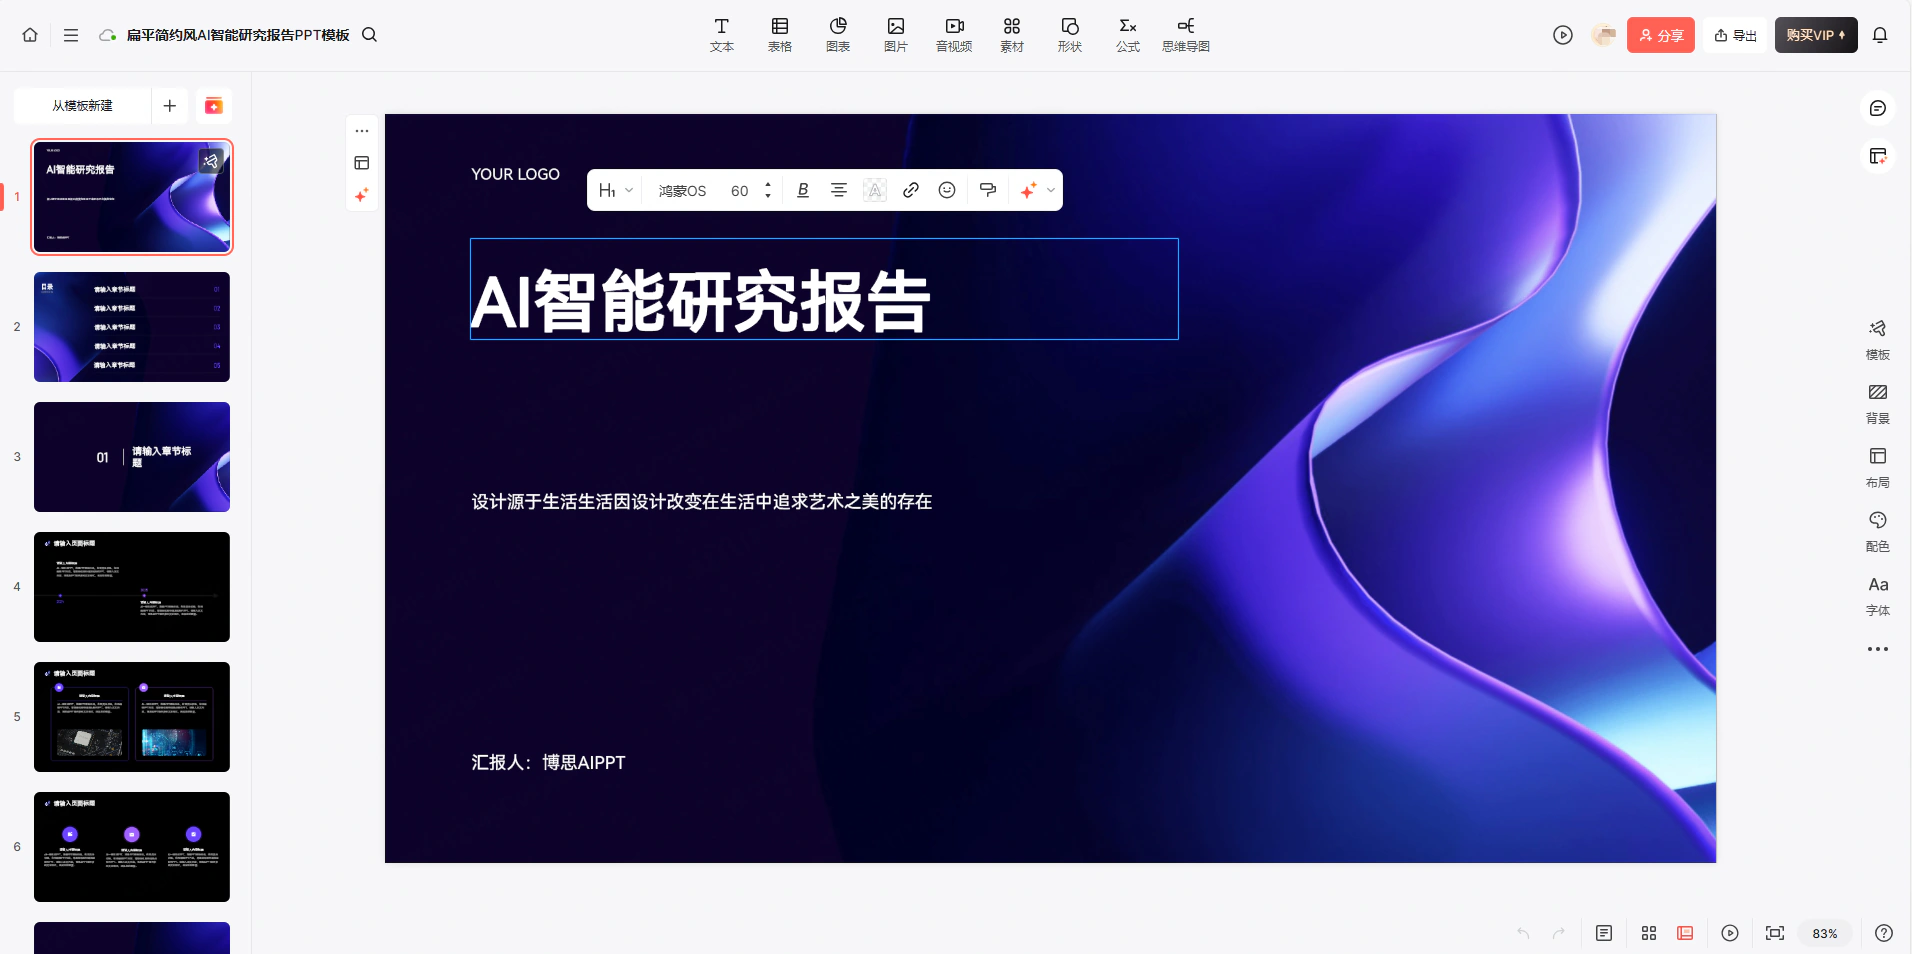
Task: Select slide 2 thumbnail
Action: 132,327
